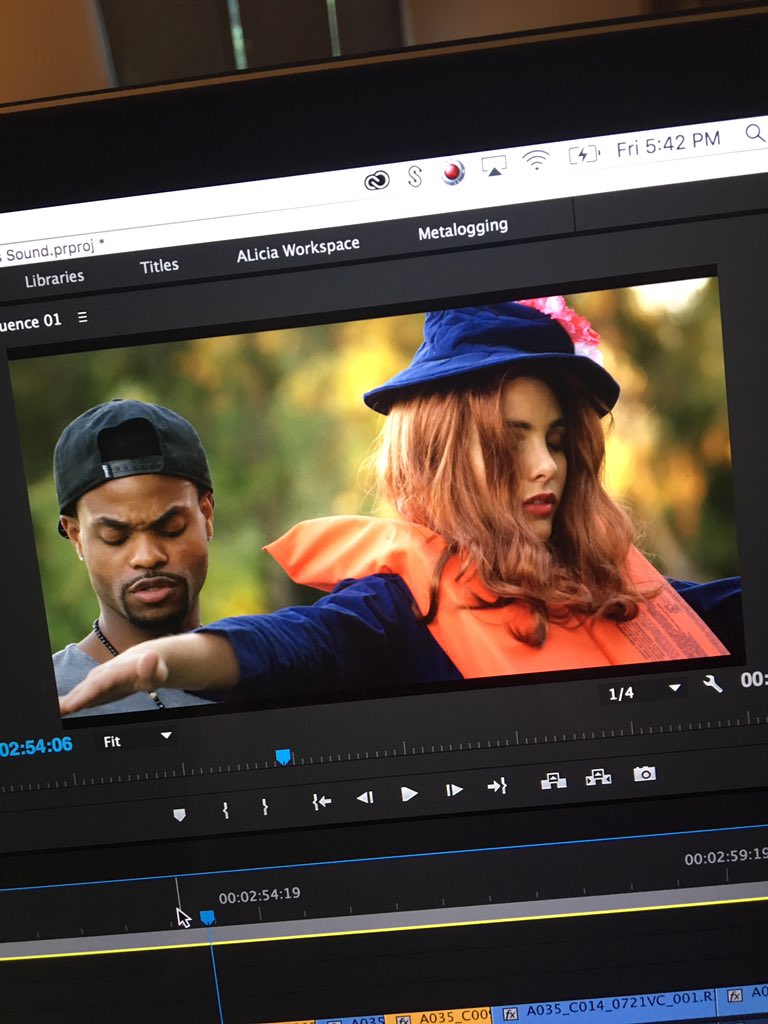Switch to Titles workspace
The height and width of the screenshot is (1024, 768).
point(159,266)
